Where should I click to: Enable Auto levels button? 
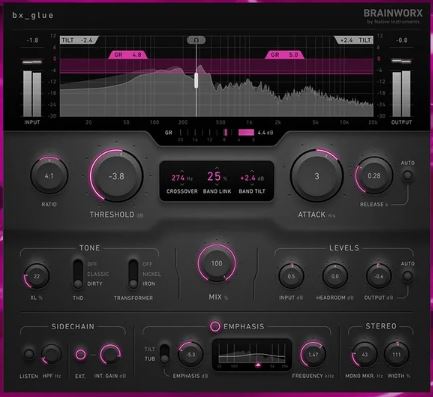pos(407,276)
